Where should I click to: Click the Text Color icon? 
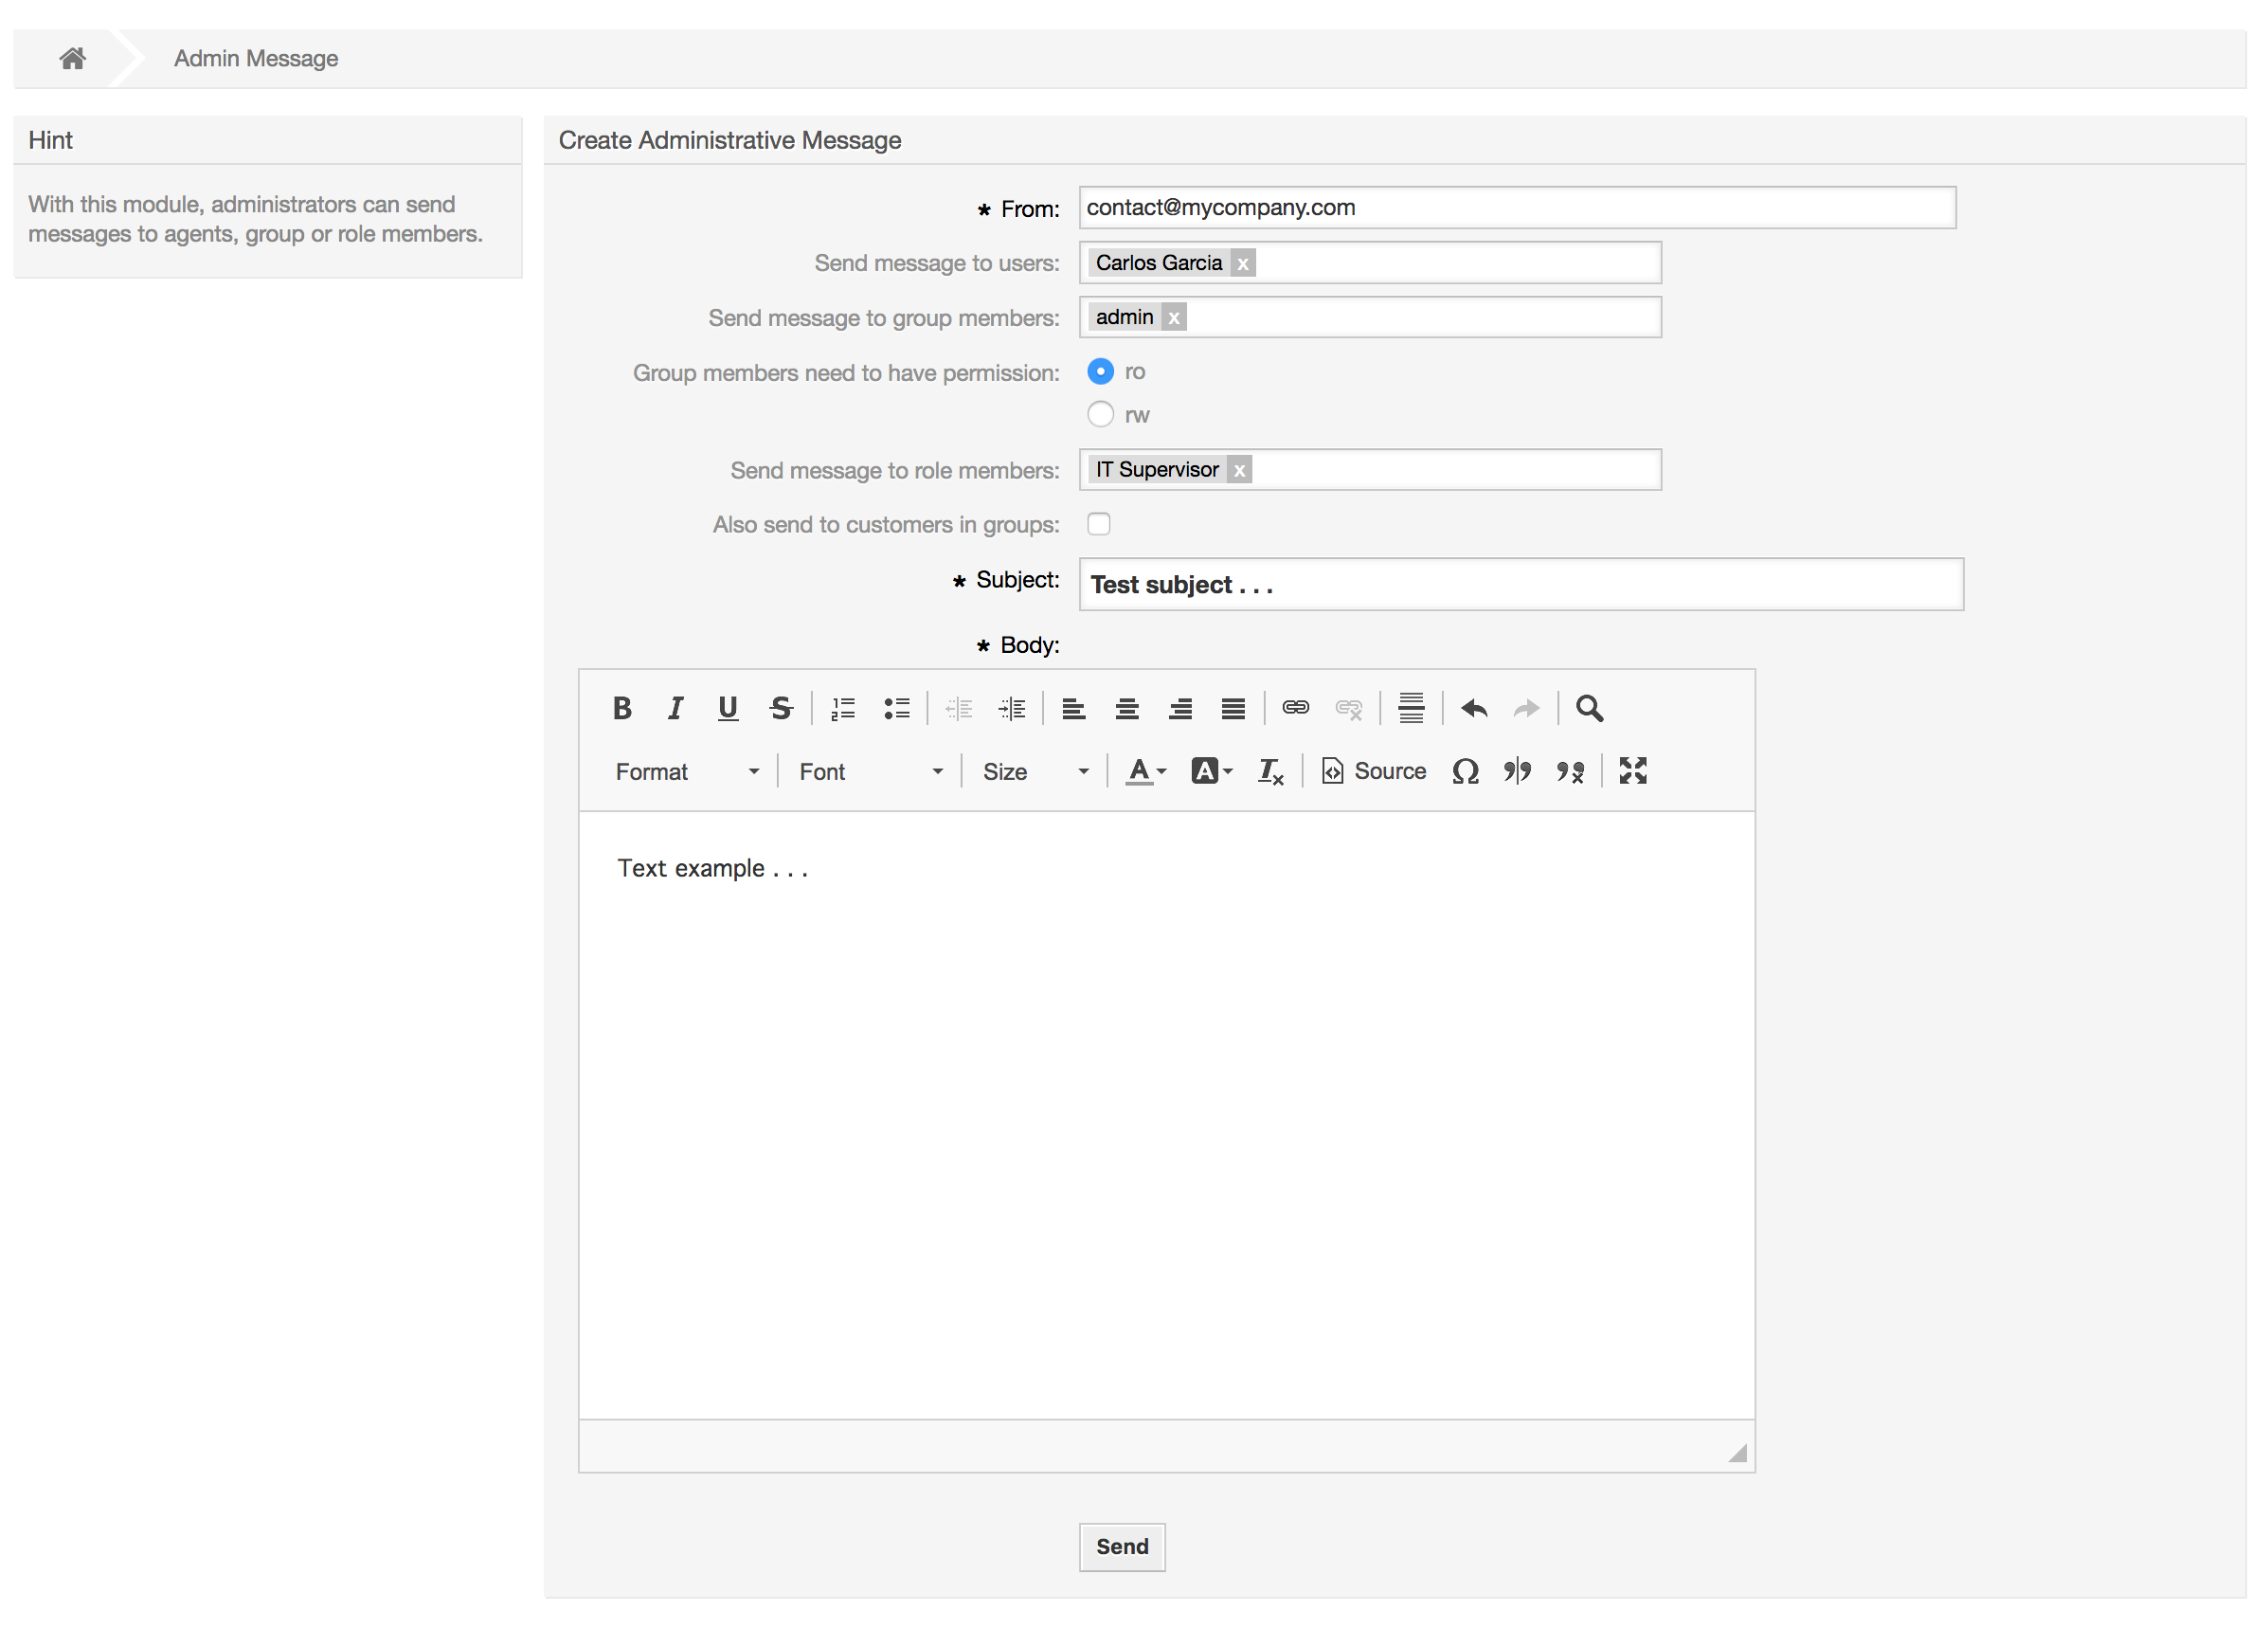click(1141, 771)
